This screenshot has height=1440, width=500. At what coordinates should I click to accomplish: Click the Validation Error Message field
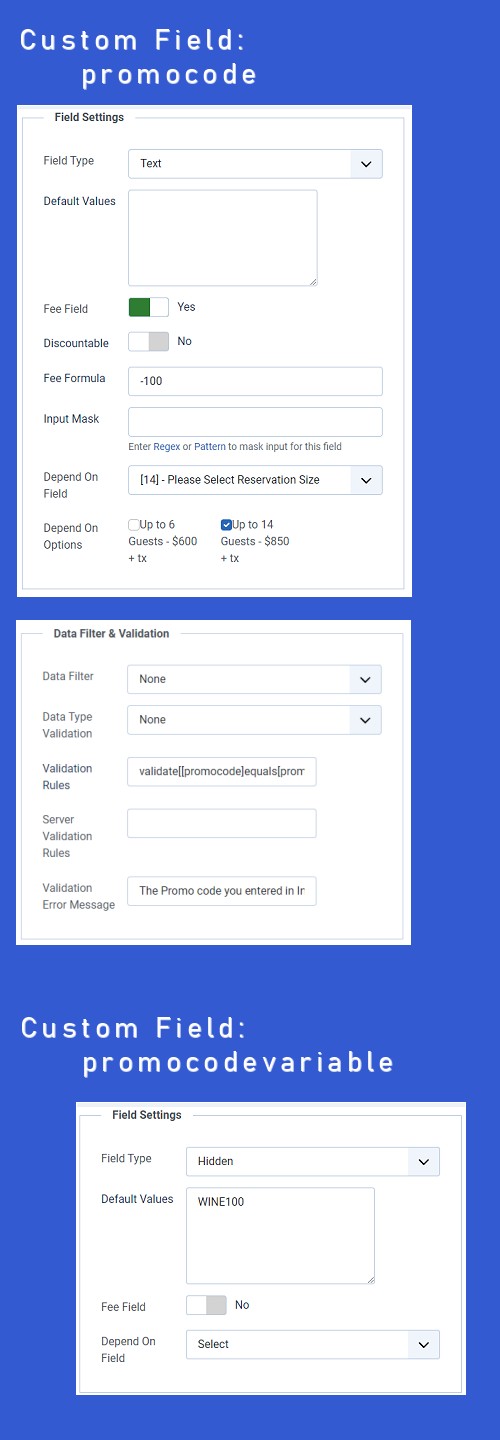[x=222, y=891]
